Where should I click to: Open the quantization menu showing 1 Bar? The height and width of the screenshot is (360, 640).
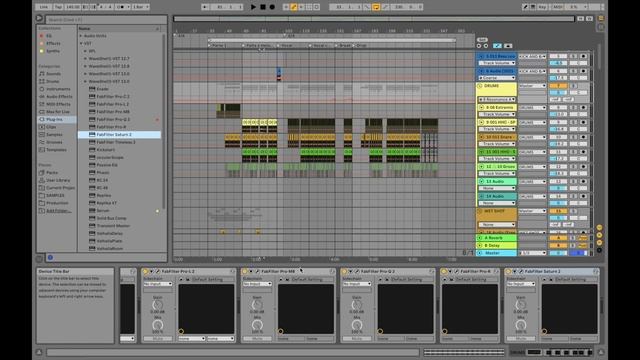point(141,7)
